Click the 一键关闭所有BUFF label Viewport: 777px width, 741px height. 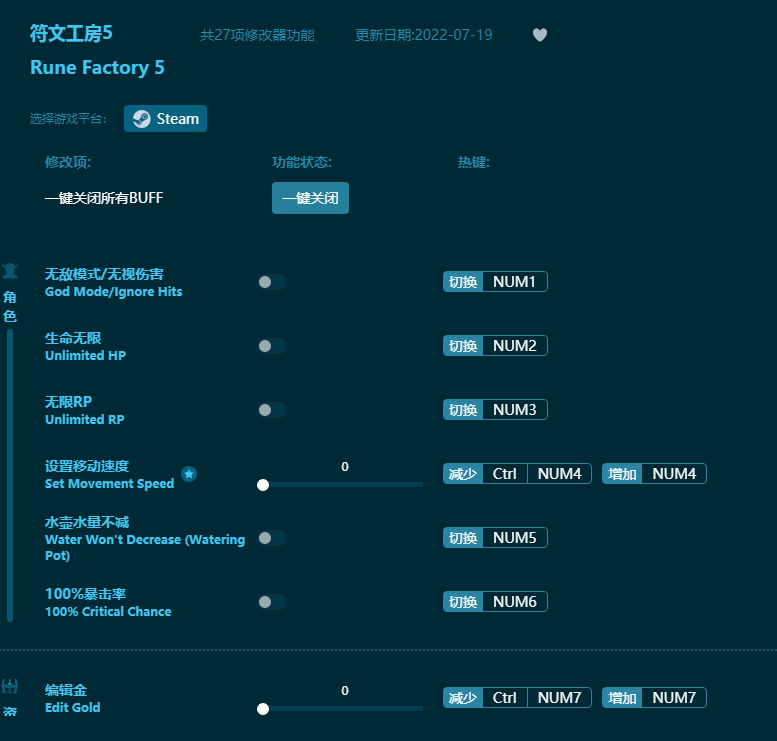pos(104,198)
